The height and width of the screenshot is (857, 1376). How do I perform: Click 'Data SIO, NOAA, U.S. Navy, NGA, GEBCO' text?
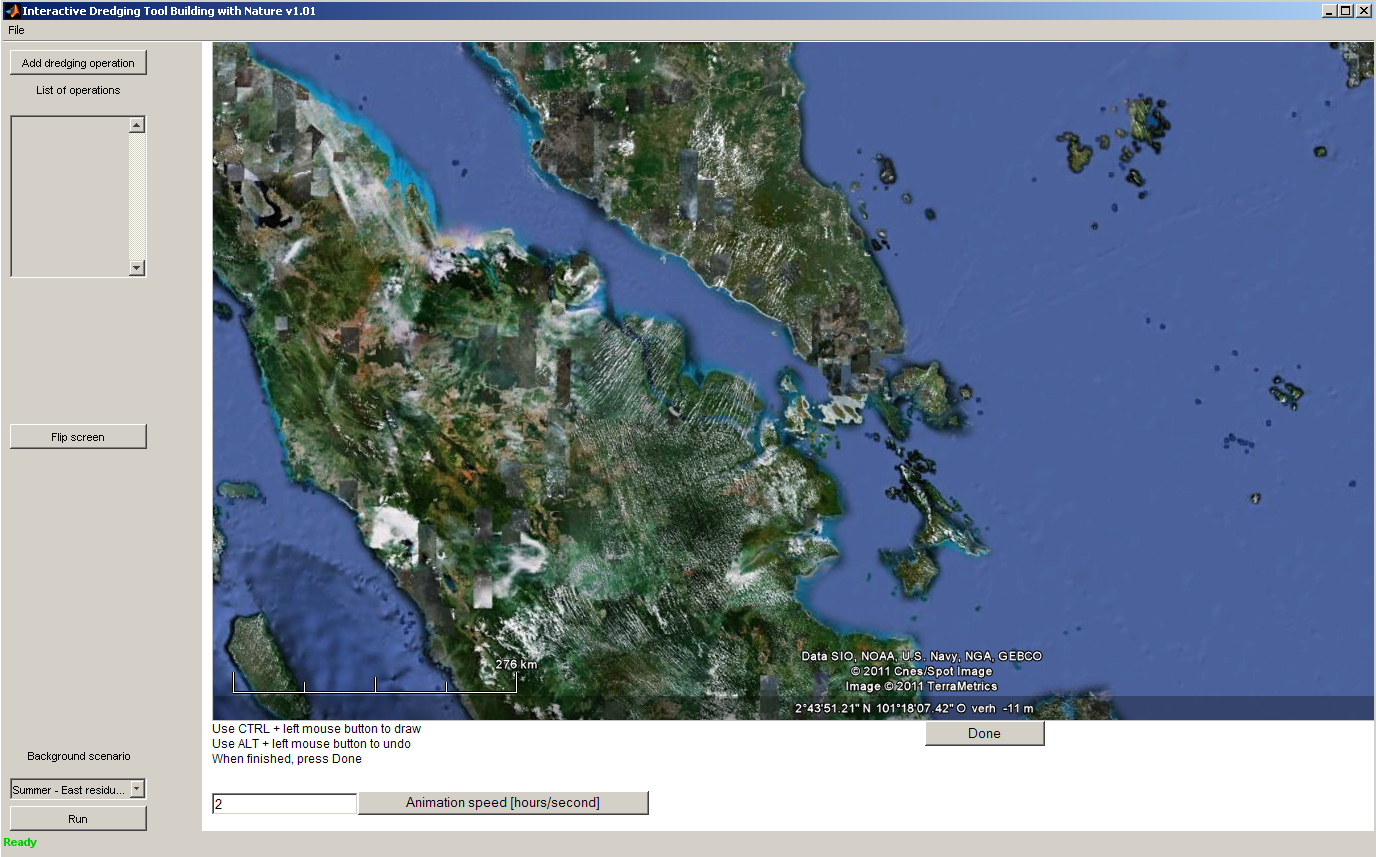tap(921, 656)
